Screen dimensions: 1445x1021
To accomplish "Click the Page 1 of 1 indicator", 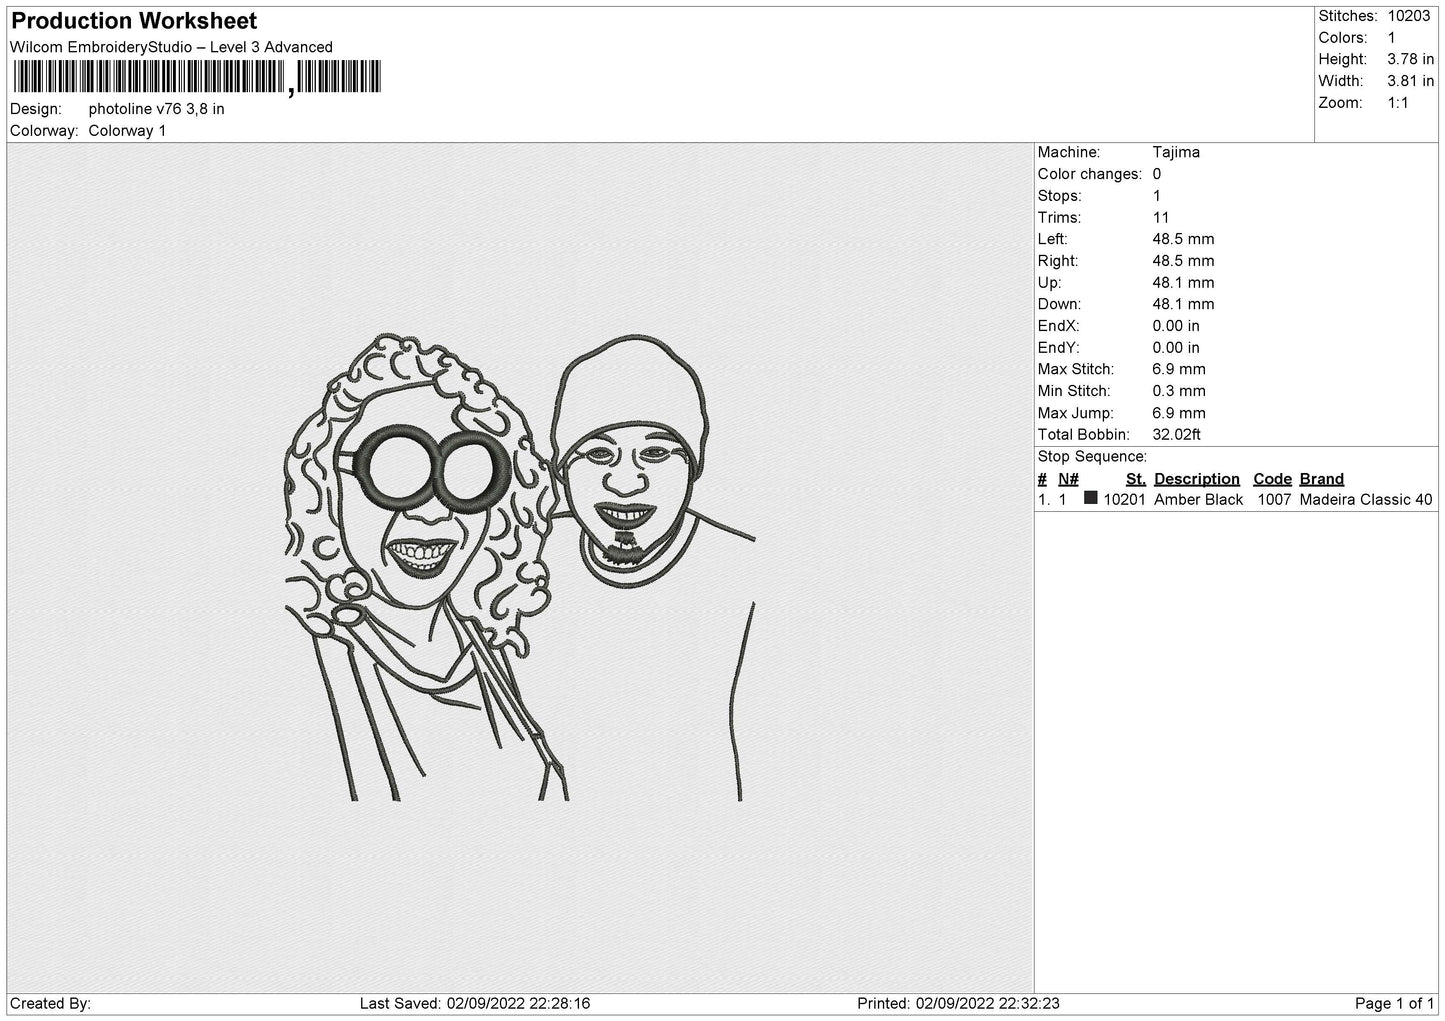I will pyautogui.click(x=1395, y=1003).
